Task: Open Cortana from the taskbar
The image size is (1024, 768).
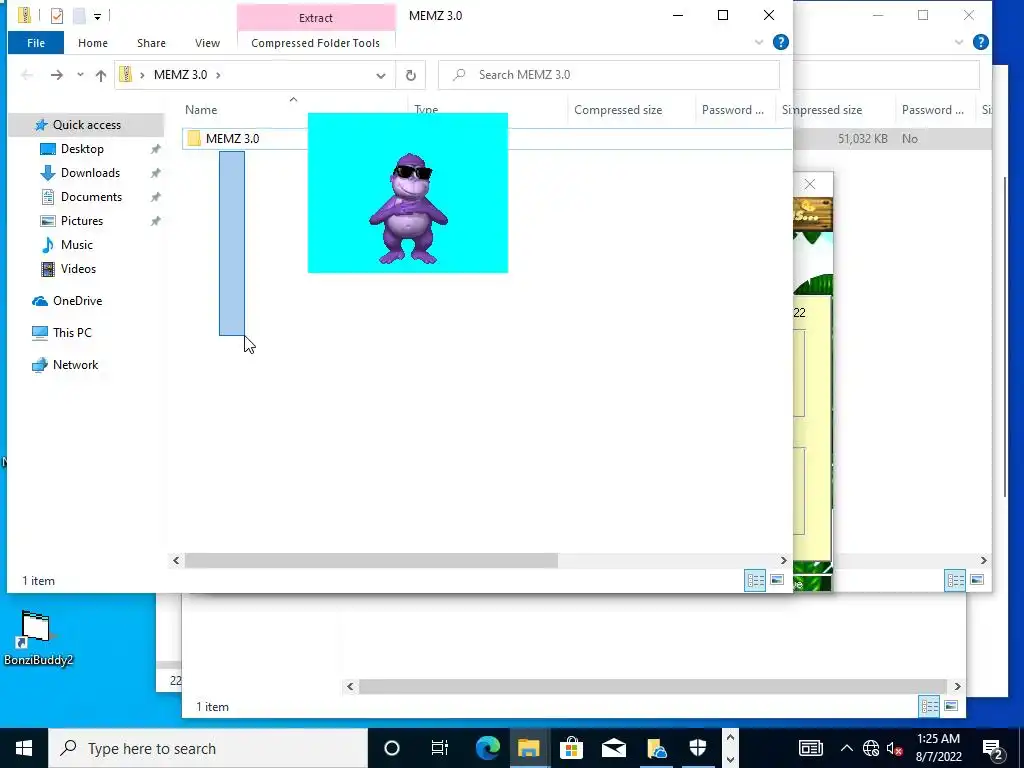Action: point(392,748)
